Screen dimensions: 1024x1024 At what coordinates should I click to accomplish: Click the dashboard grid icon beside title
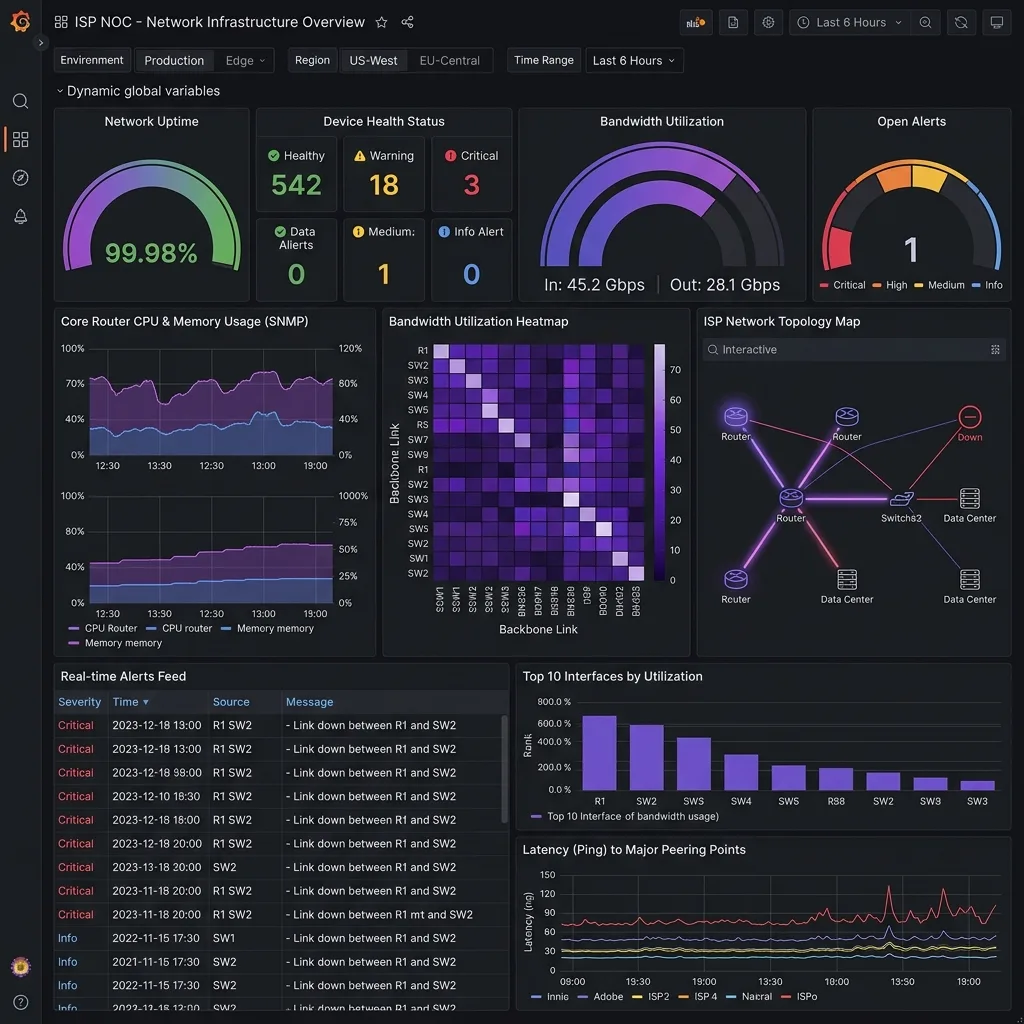[x=61, y=22]
